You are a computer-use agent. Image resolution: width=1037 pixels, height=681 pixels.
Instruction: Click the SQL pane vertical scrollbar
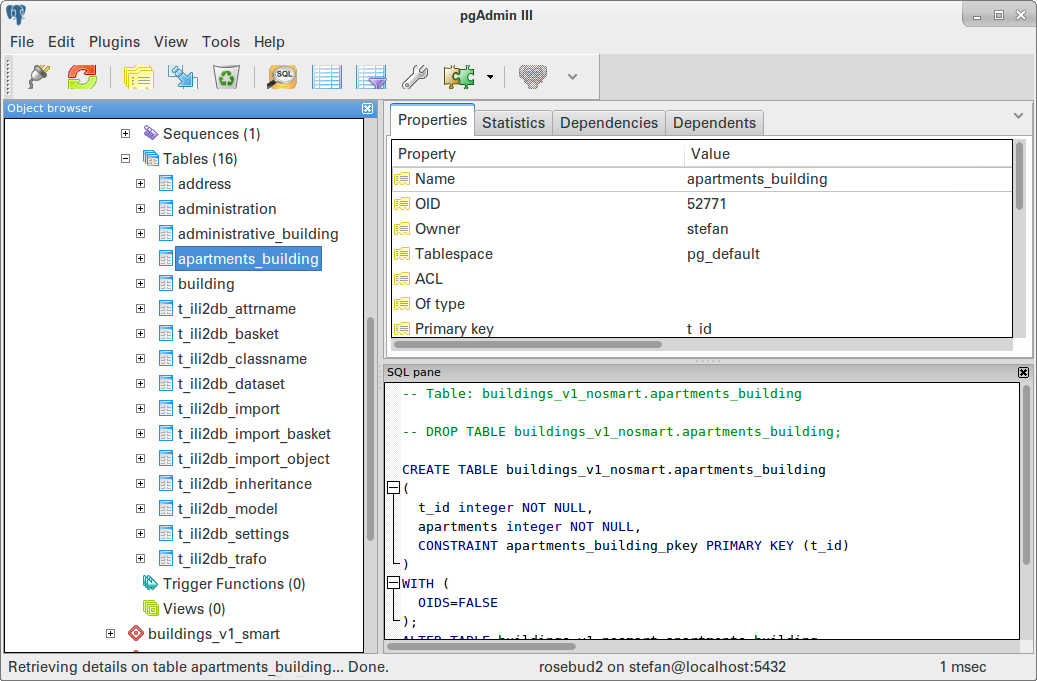point(1027,475)
